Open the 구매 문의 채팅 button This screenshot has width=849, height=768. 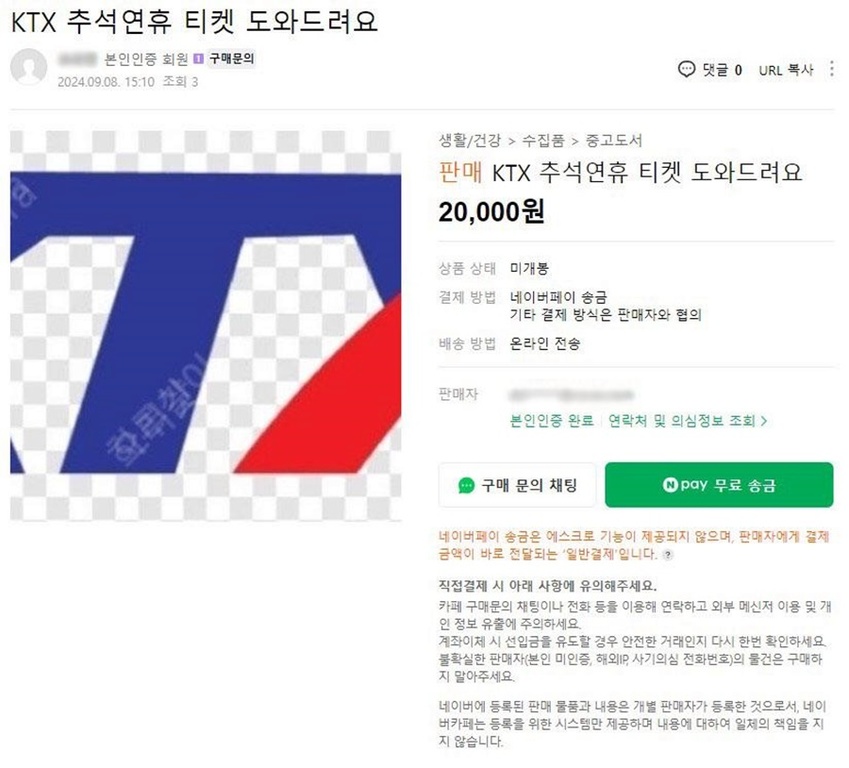click(517, 485)
